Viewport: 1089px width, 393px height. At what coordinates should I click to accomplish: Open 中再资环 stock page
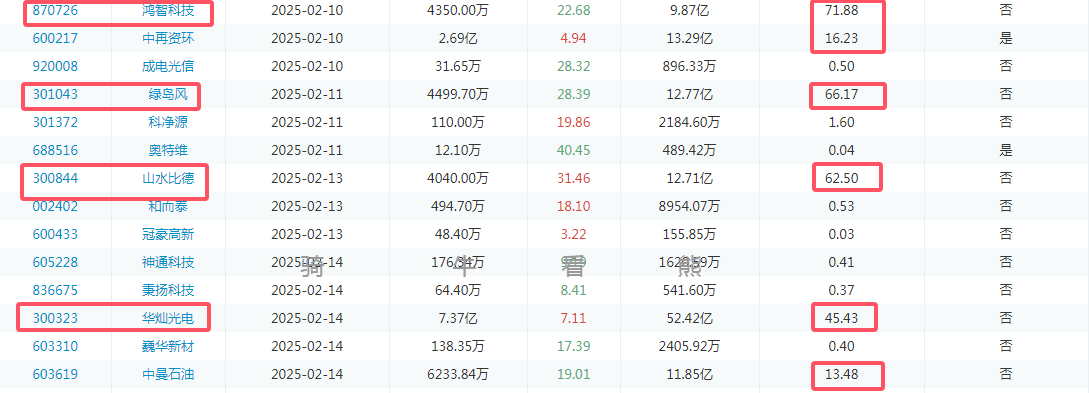click(x=168, y=38)
